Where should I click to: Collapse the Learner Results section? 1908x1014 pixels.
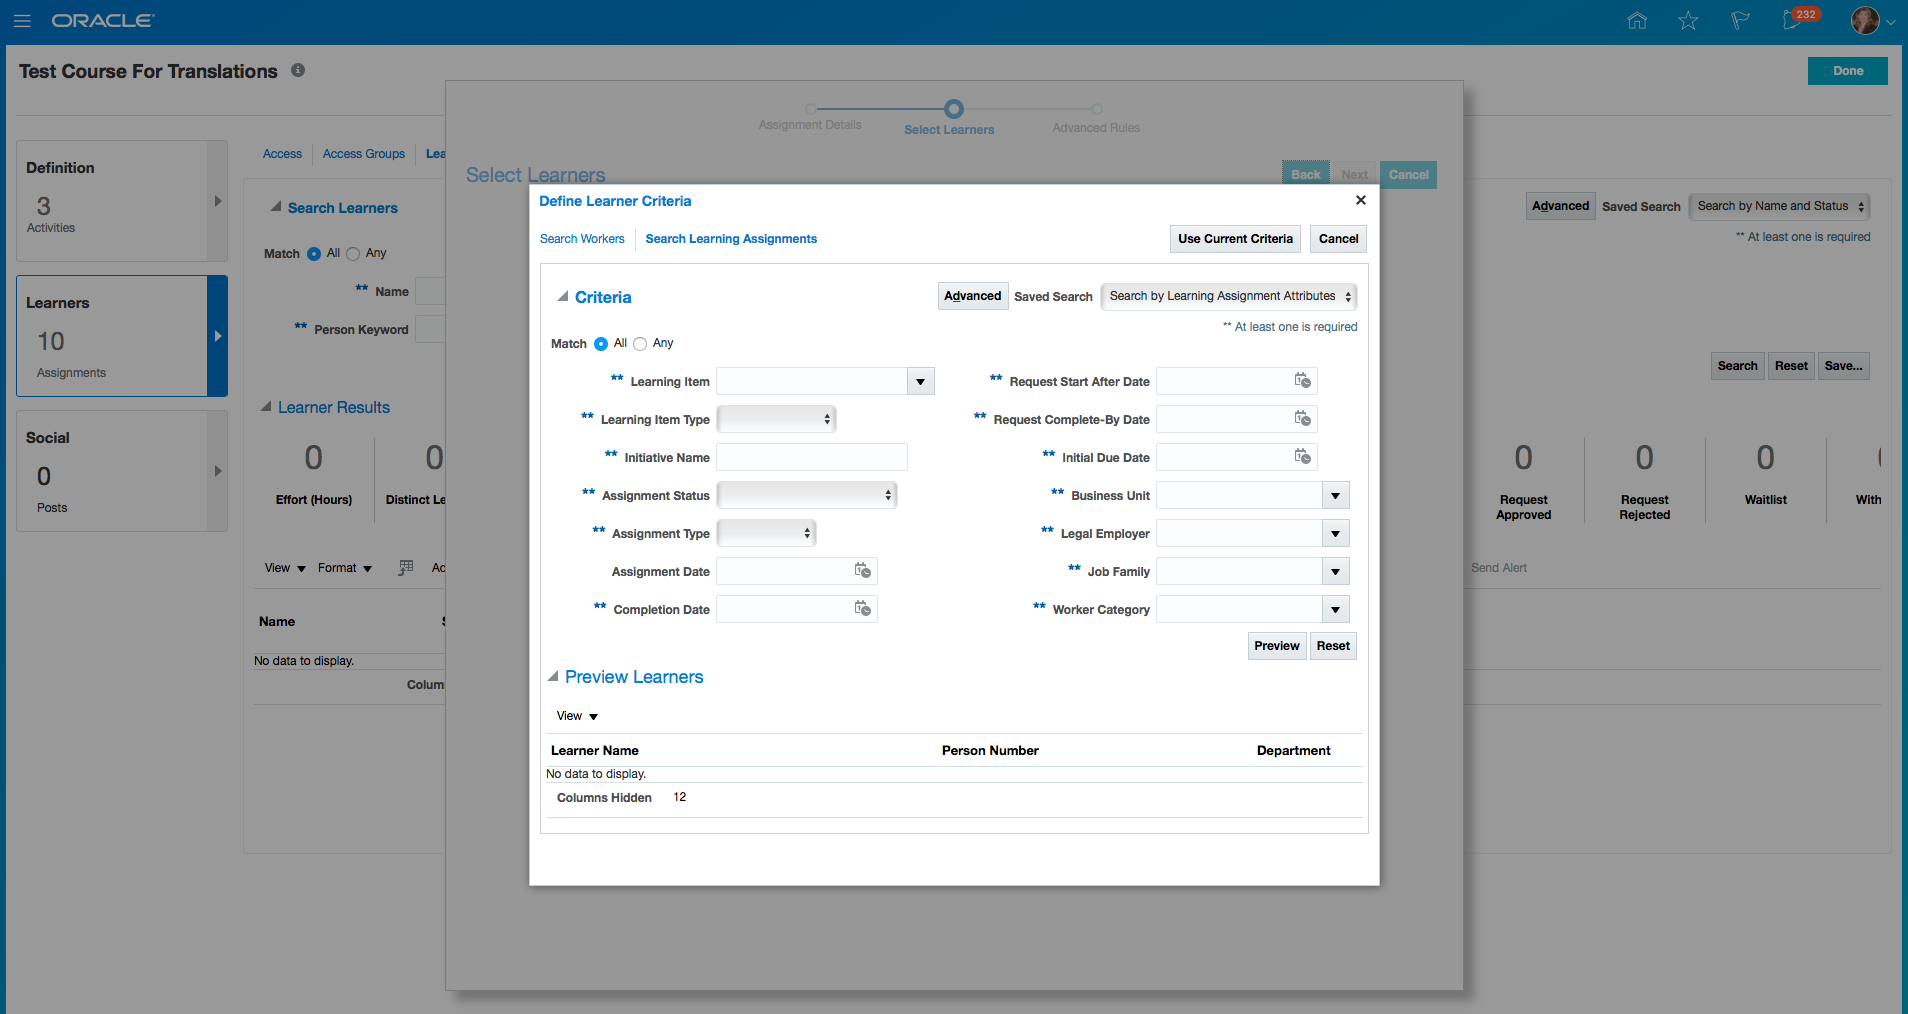pyautogui.click(x=266, y=407)
